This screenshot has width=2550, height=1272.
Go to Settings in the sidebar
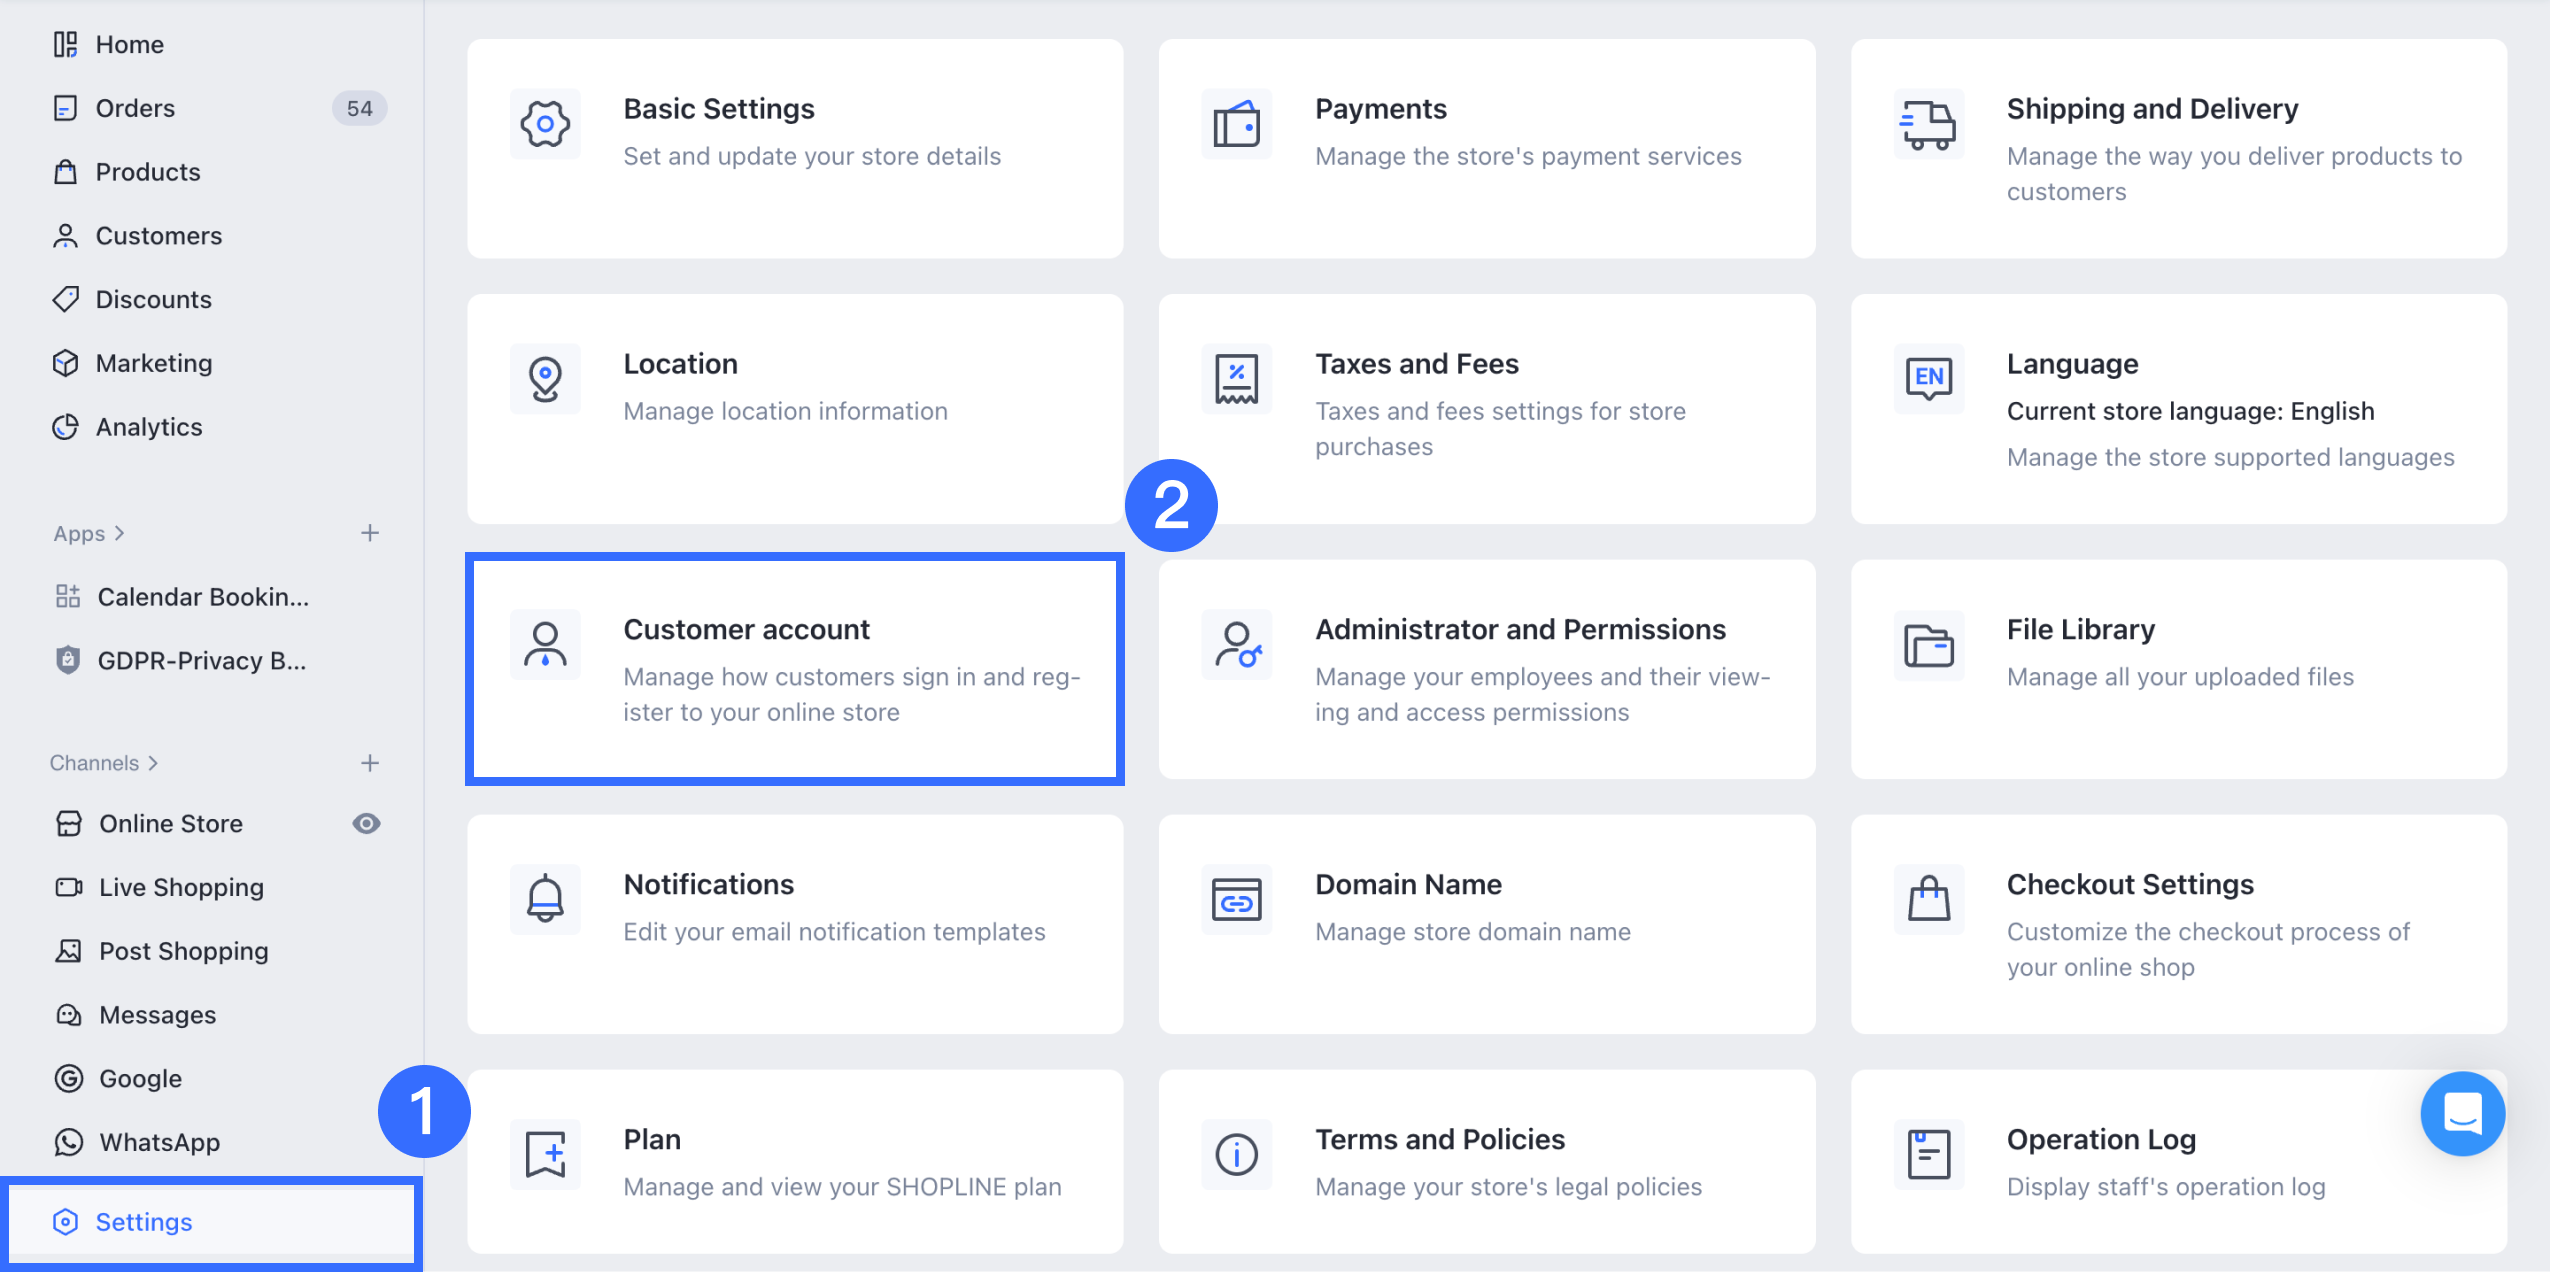tap(143, 1222)
